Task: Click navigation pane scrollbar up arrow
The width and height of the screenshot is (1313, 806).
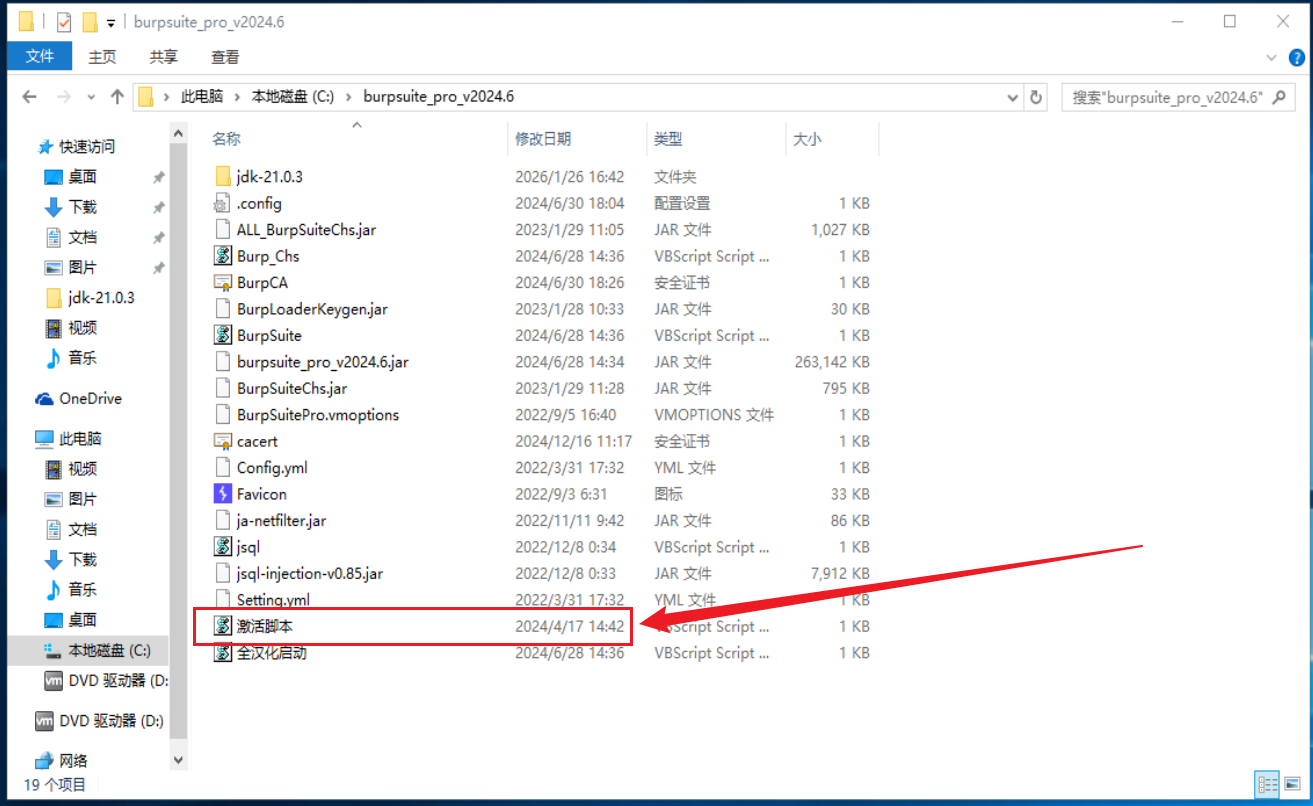Action: click(179, 132)
